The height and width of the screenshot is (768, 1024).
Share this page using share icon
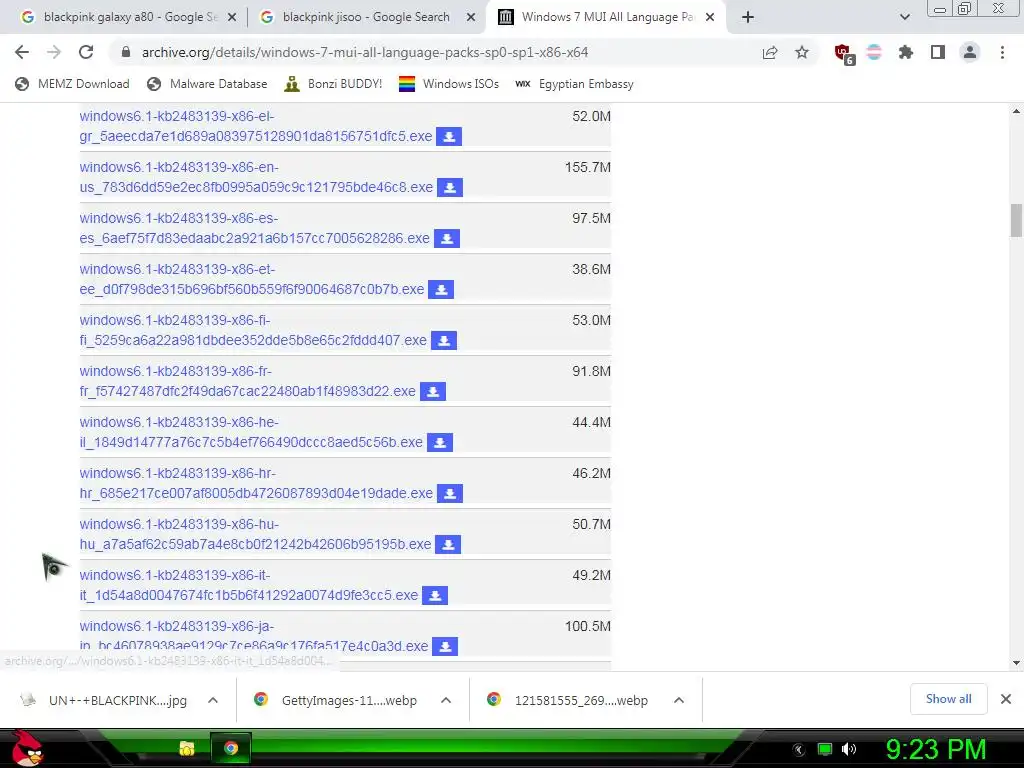(770, 52)
